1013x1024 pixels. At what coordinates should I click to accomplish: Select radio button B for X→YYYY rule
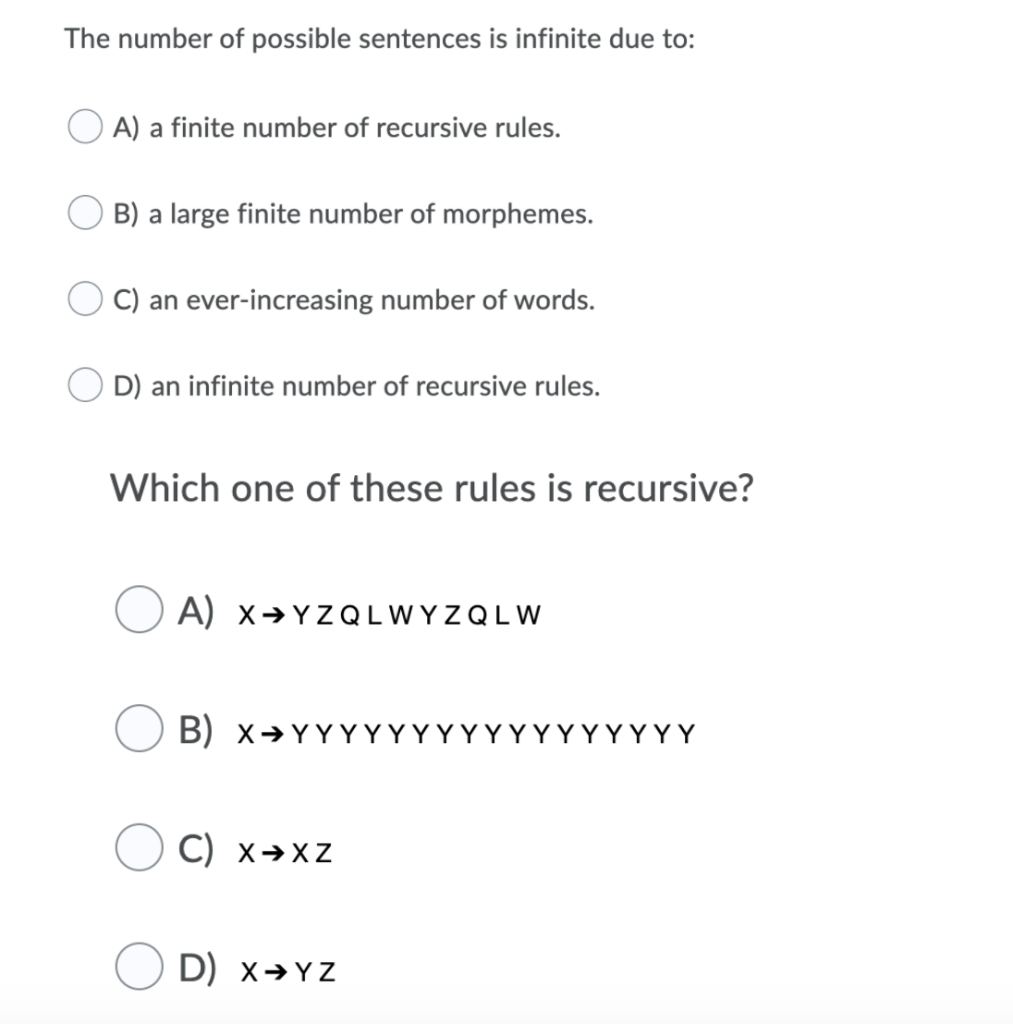[x=139, y=728]
